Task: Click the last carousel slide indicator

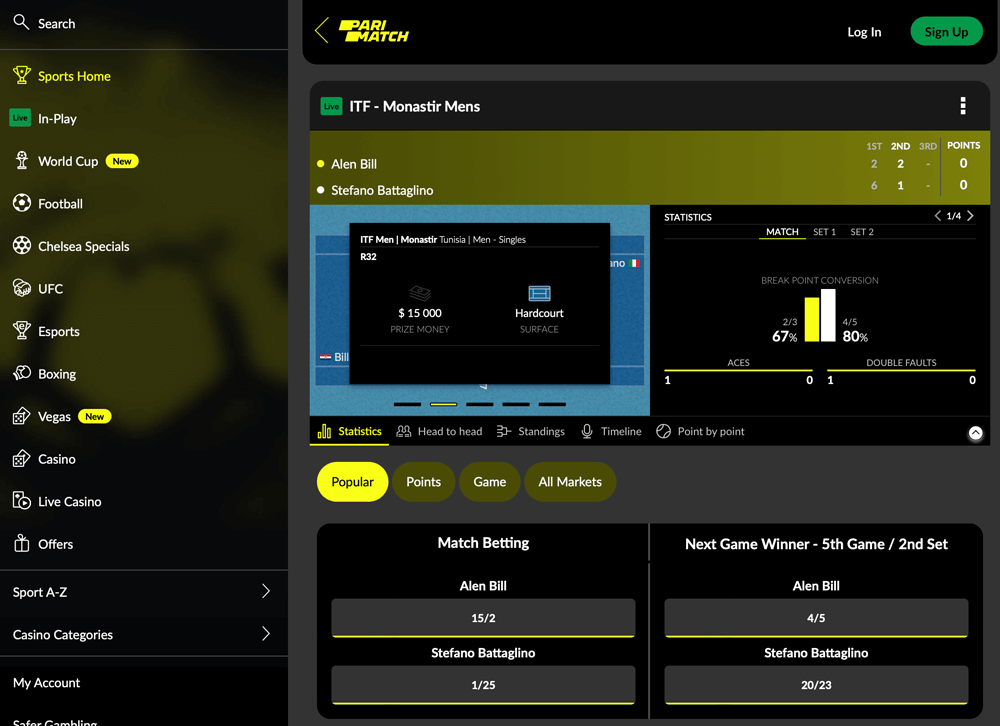Action: tap(552, 404)
